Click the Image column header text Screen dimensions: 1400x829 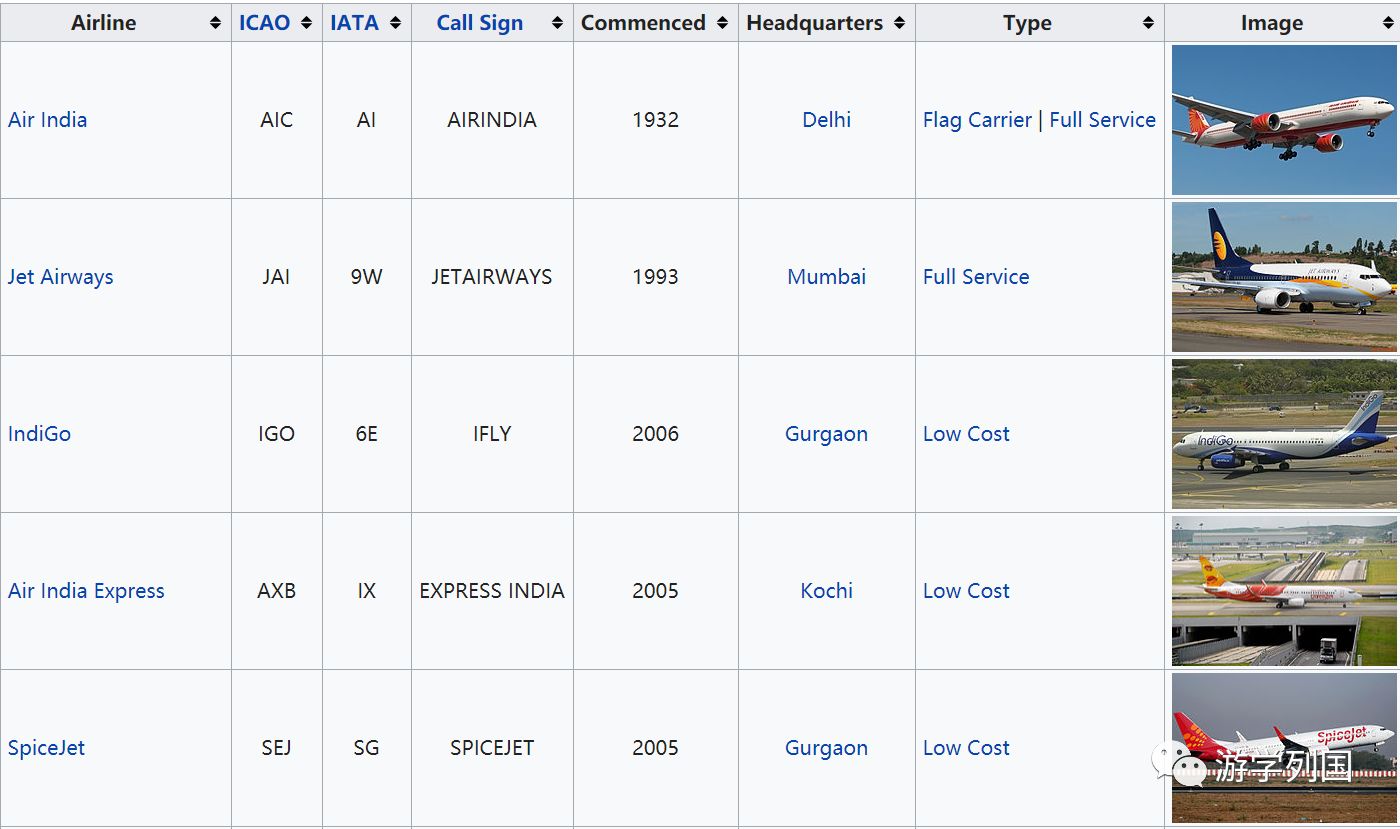1272,23
